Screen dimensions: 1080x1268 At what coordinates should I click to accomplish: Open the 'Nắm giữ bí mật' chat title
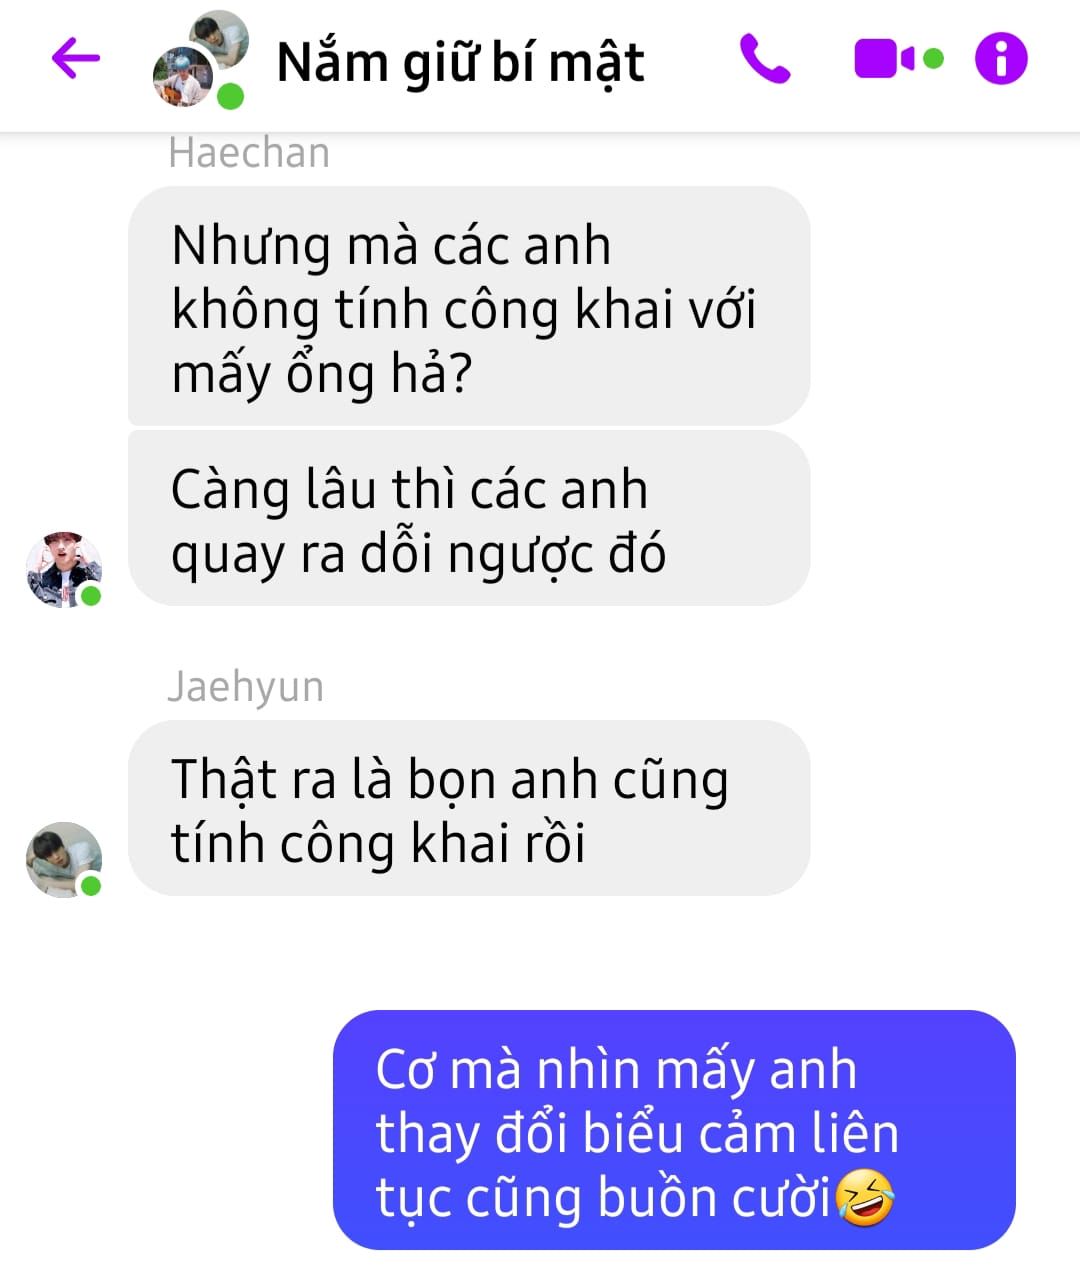(x=460, y=62)
